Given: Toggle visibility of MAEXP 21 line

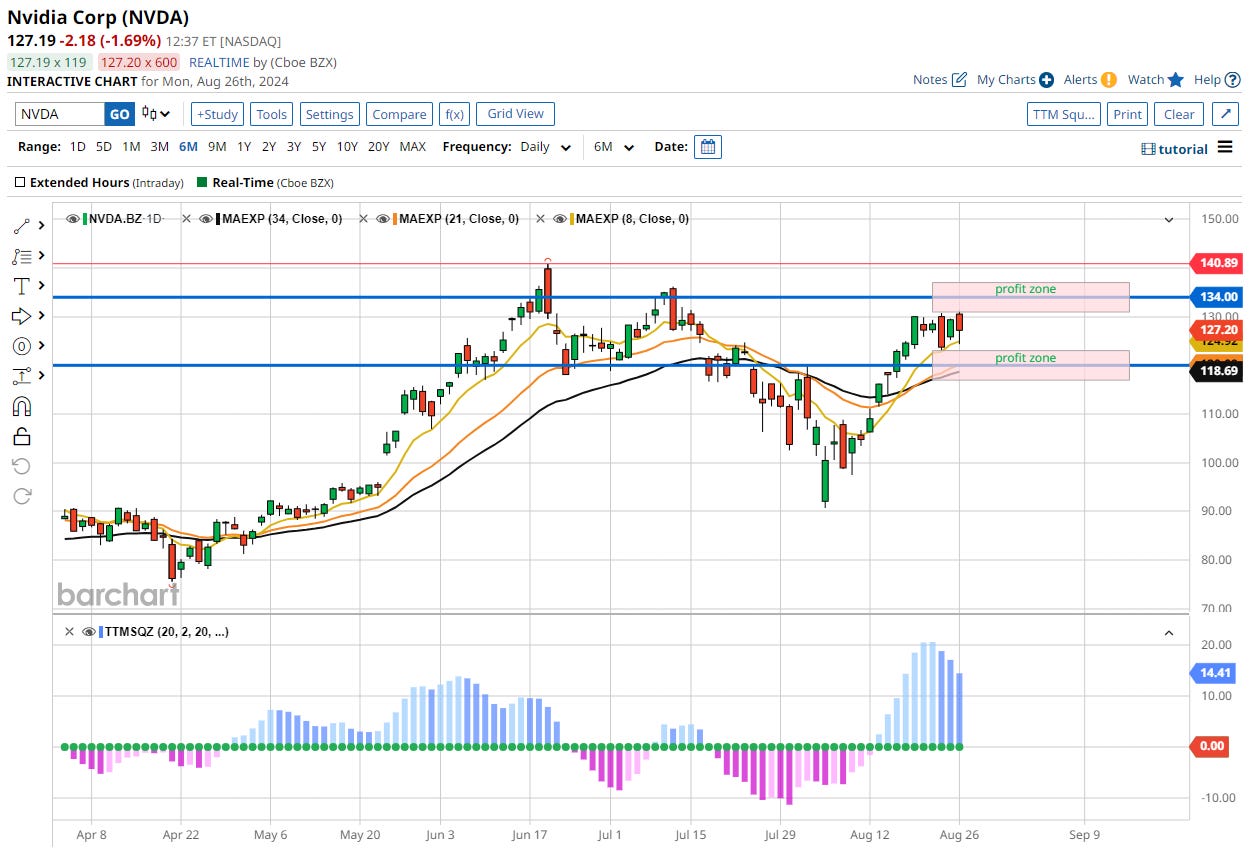Looking at the screenshot, I should (383, 219).
